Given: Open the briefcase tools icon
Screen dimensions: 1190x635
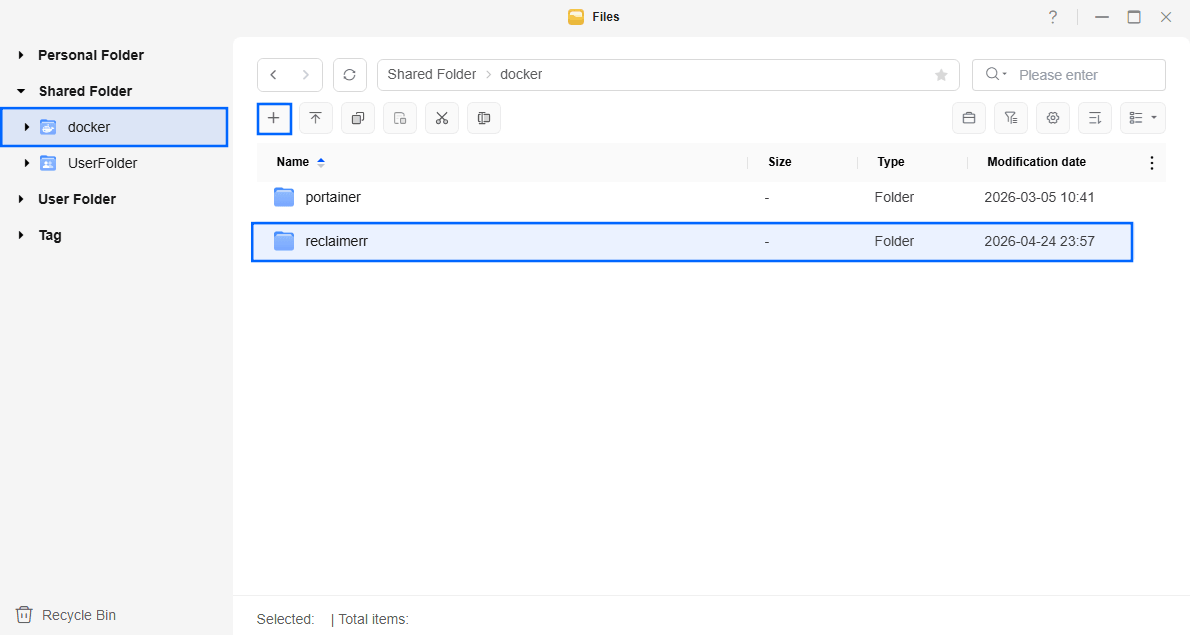Looking at the screenshot, I should click(x=968, y=118).
